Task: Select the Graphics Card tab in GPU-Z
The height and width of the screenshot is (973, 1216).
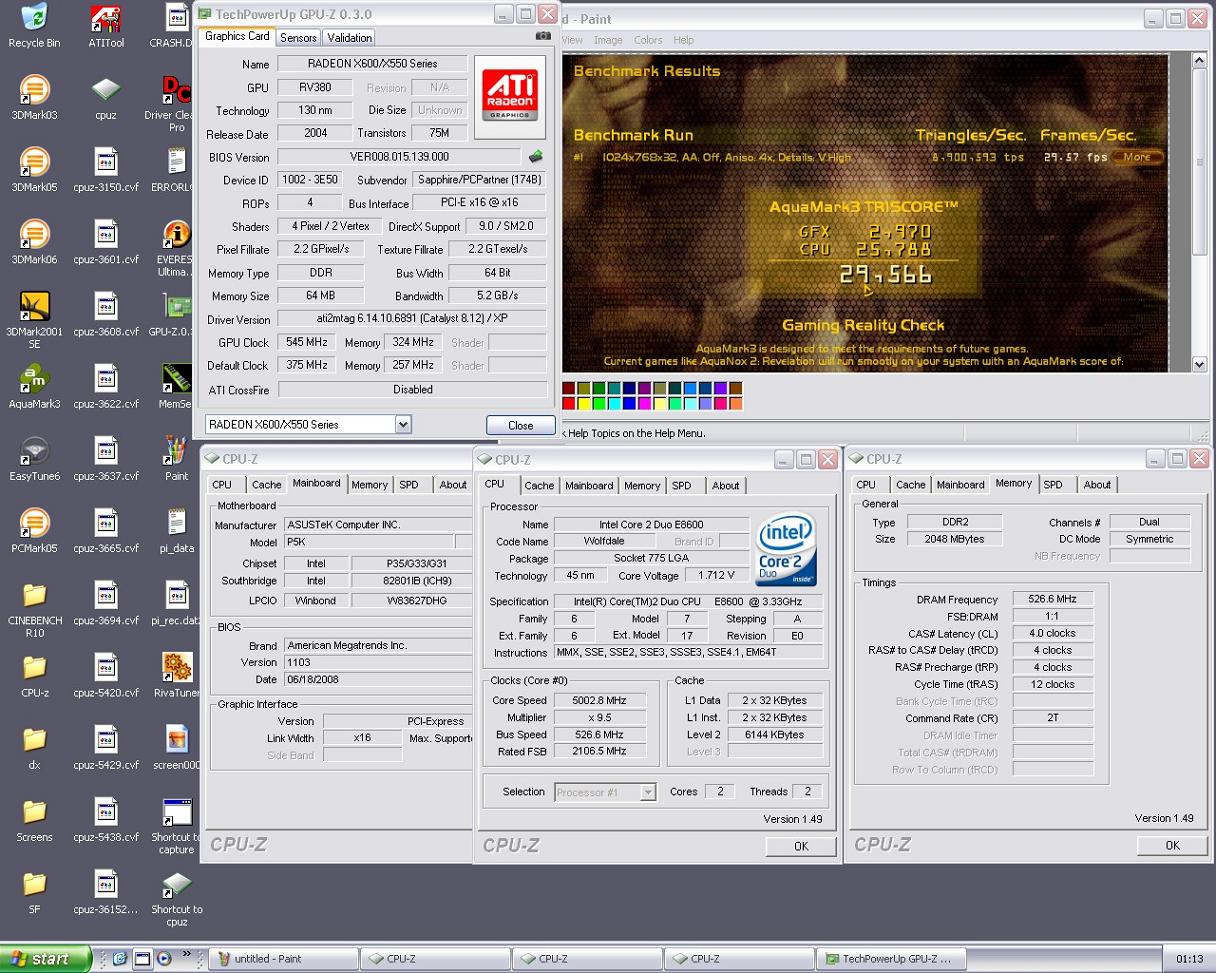Action: pyautogui.click(x=237, y=36)
